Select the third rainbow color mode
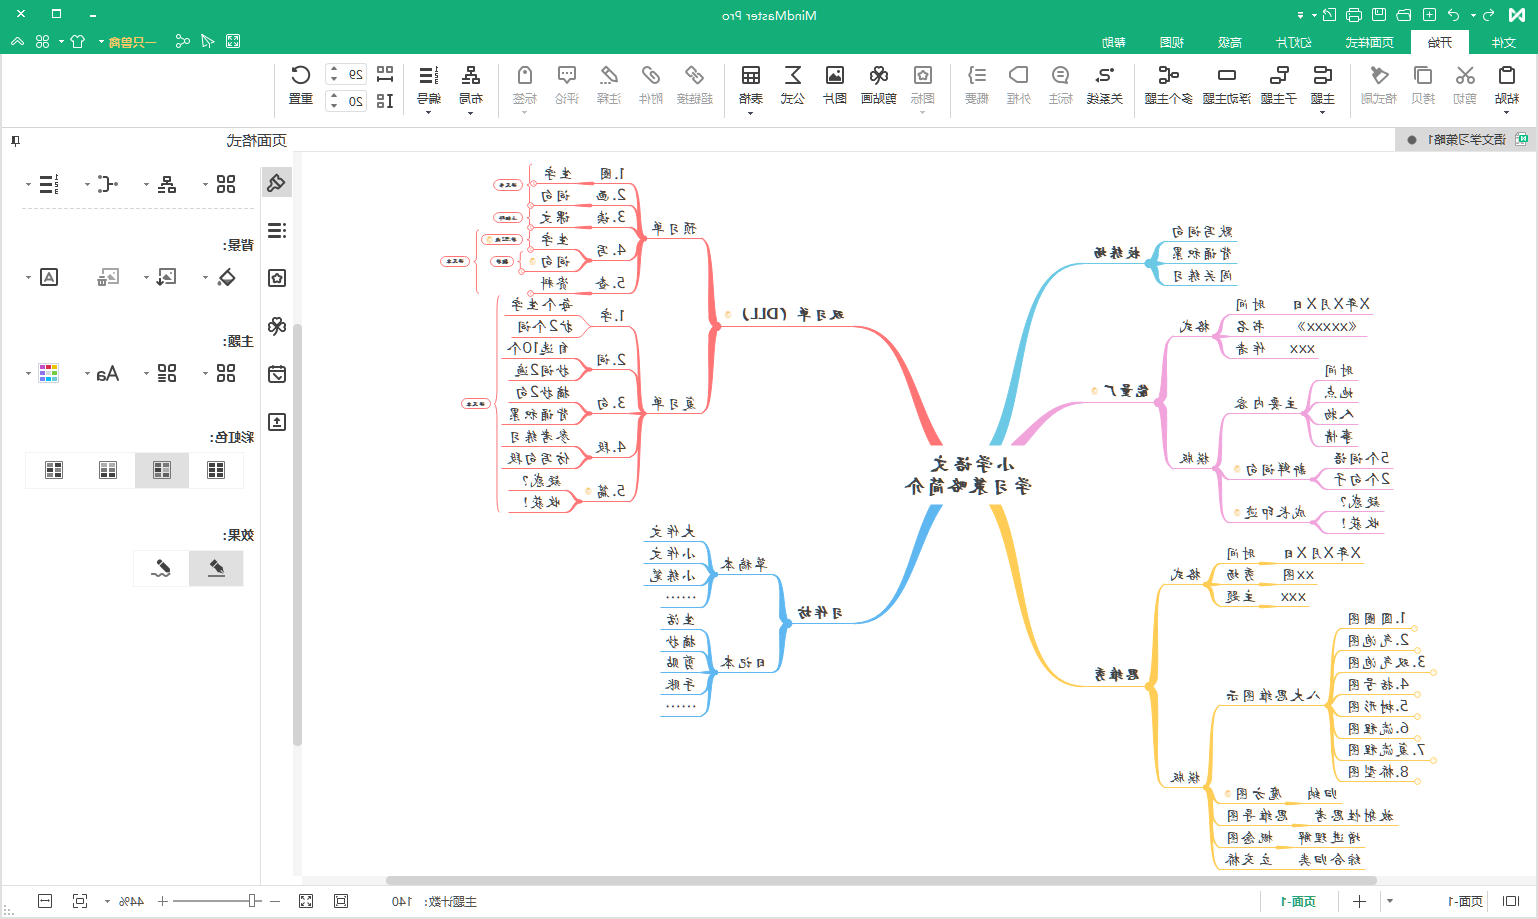 click(x=108, y=470)
